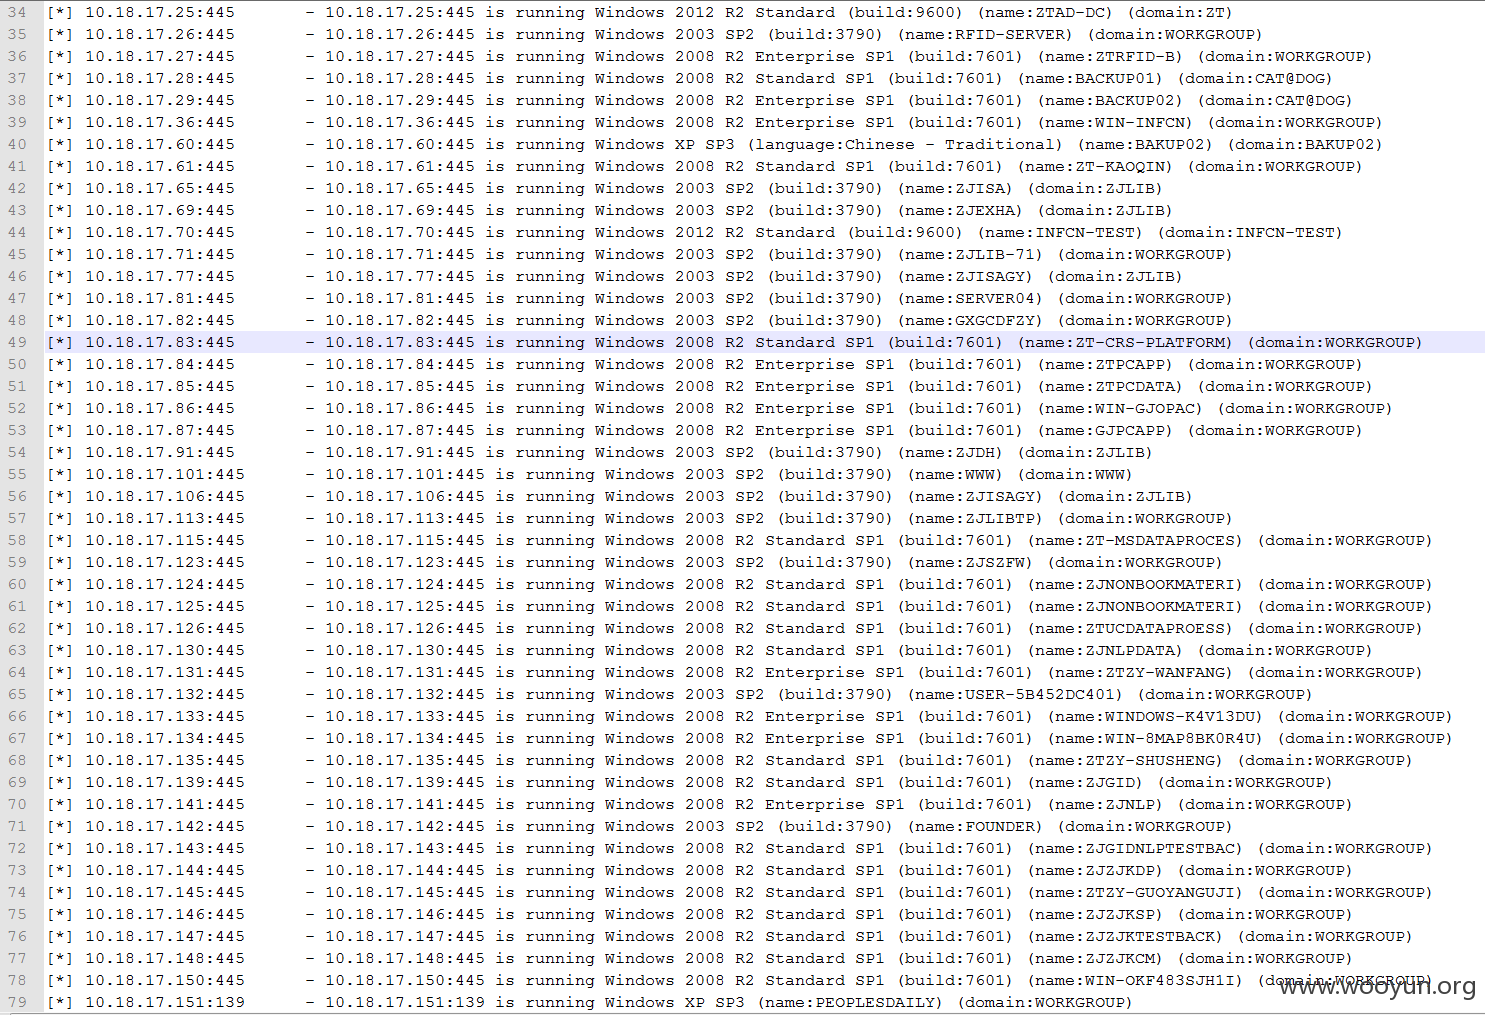This screenshot has height=1015, width=1485.
Task: Select the name:PEOPLESDAILY text
Action: pos(855,1003)
